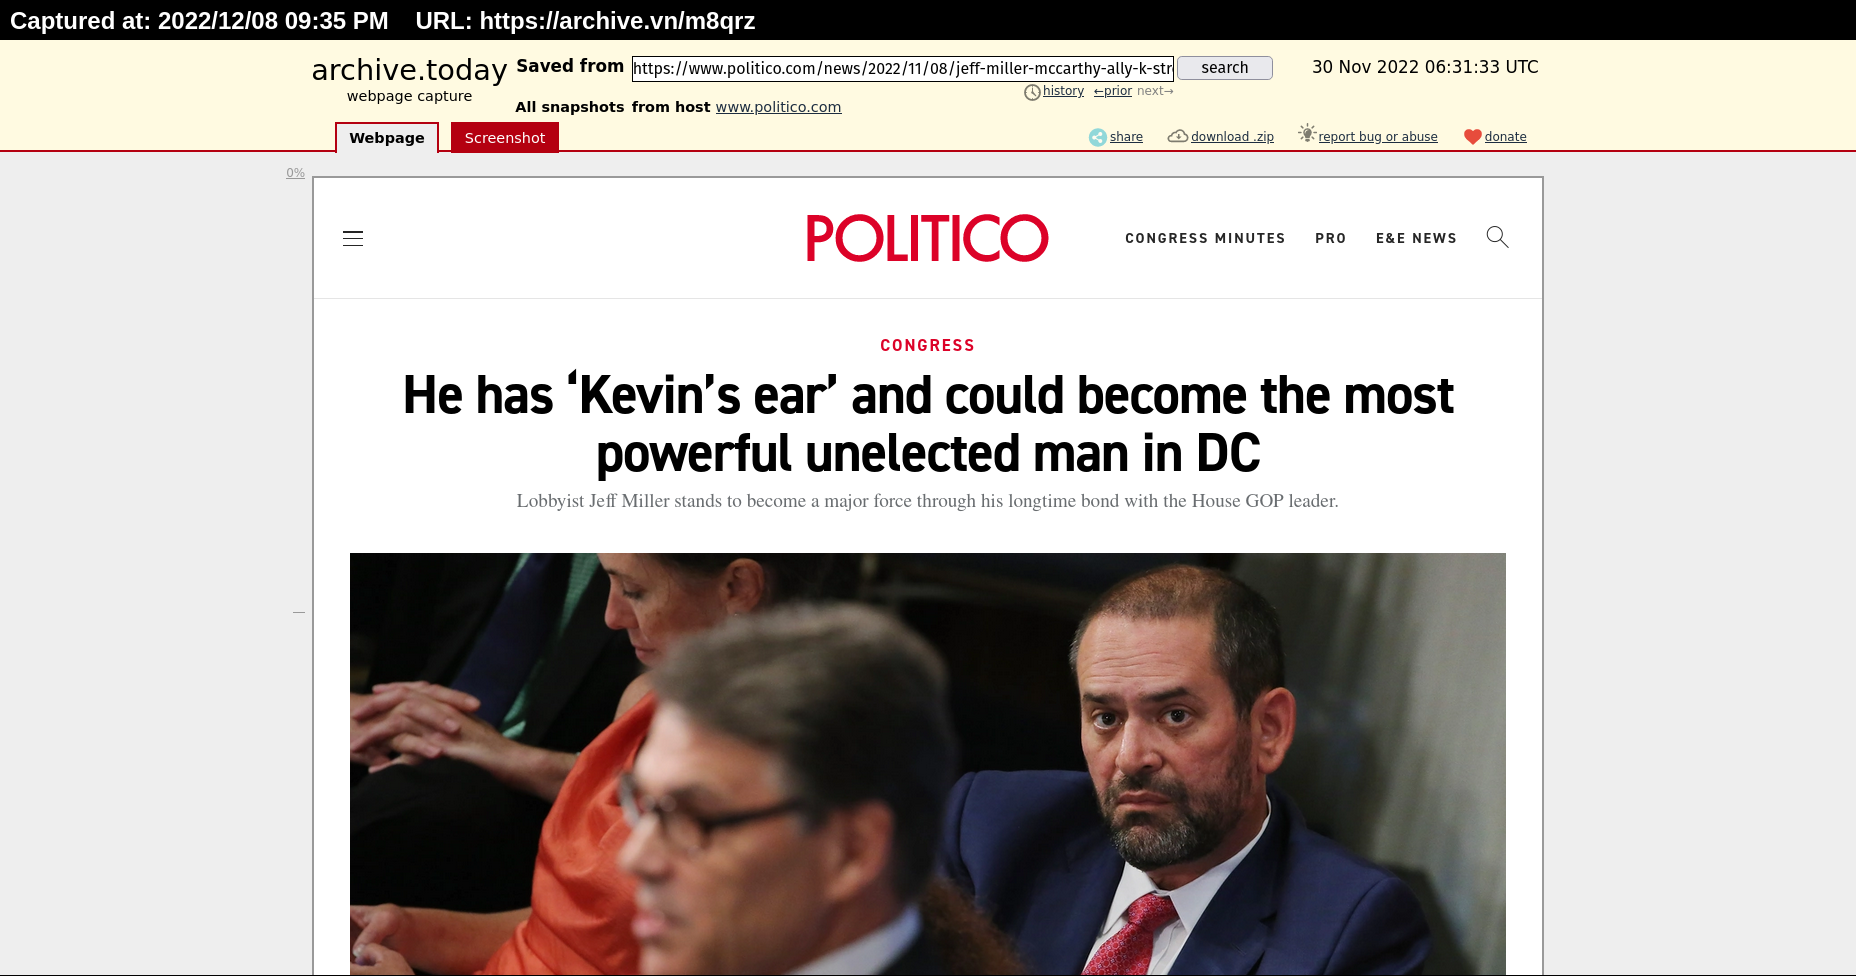Click the history clock icon

click(1032, 92)
